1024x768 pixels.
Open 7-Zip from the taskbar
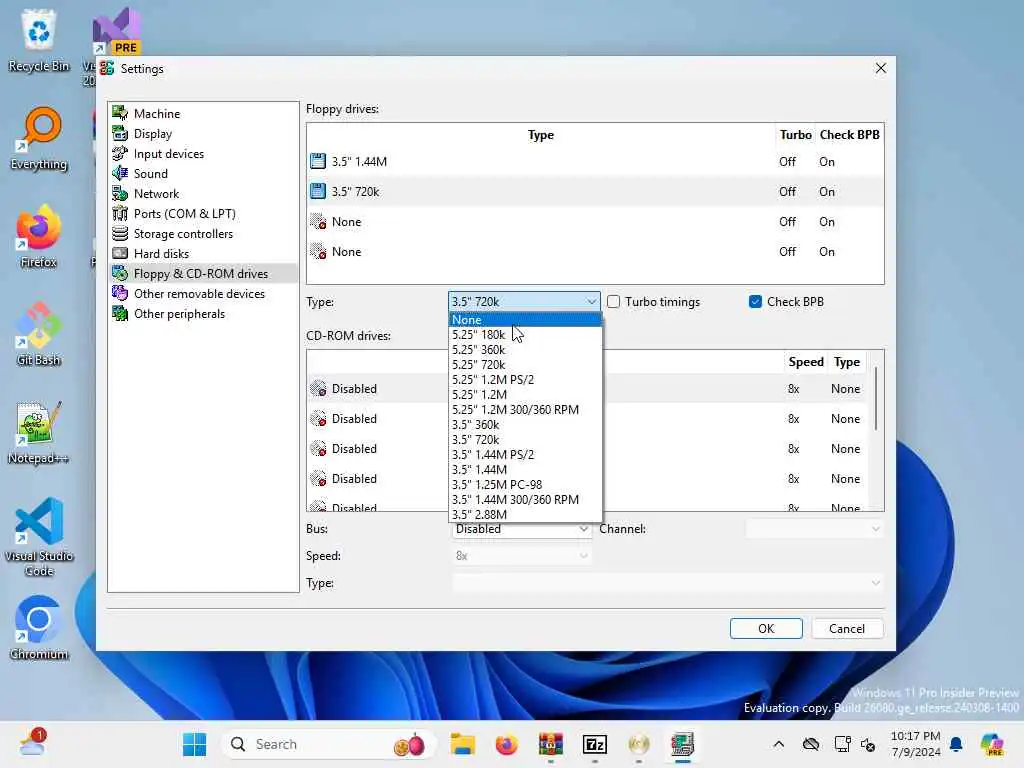click(595, 744)
